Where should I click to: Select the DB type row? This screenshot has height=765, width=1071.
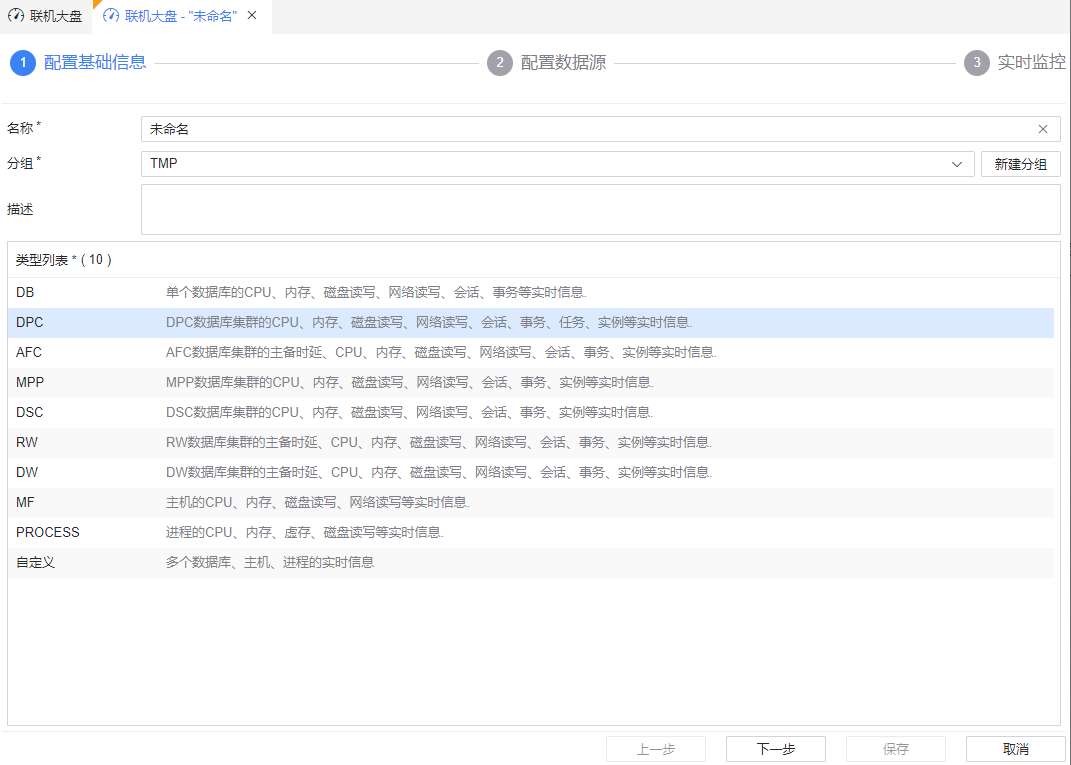(x=531, y=292)
